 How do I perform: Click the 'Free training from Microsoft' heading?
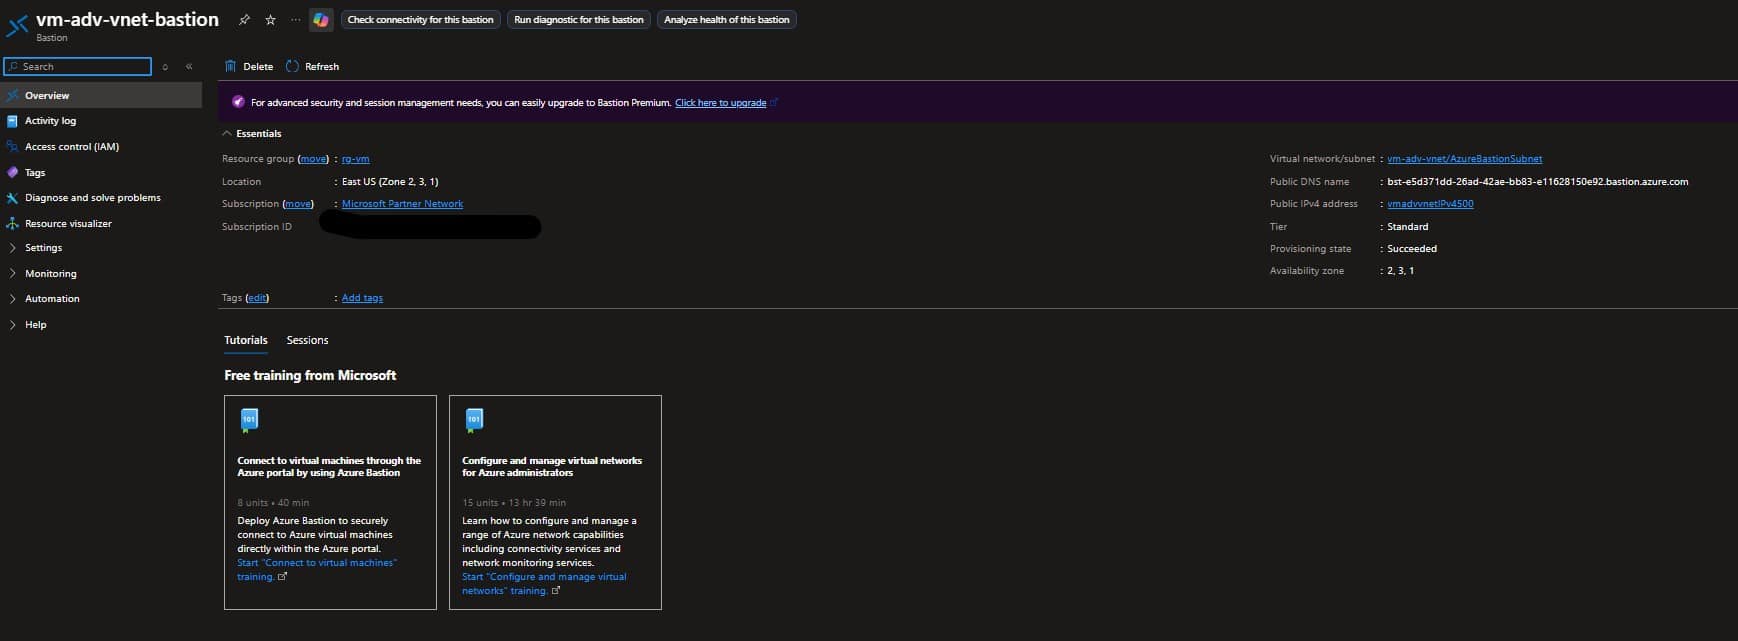310,375
